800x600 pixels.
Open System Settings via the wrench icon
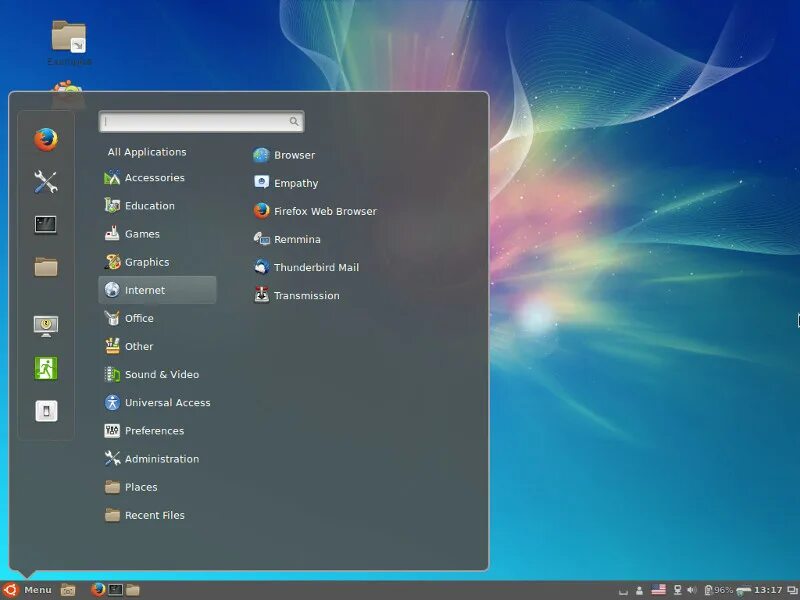44,183
